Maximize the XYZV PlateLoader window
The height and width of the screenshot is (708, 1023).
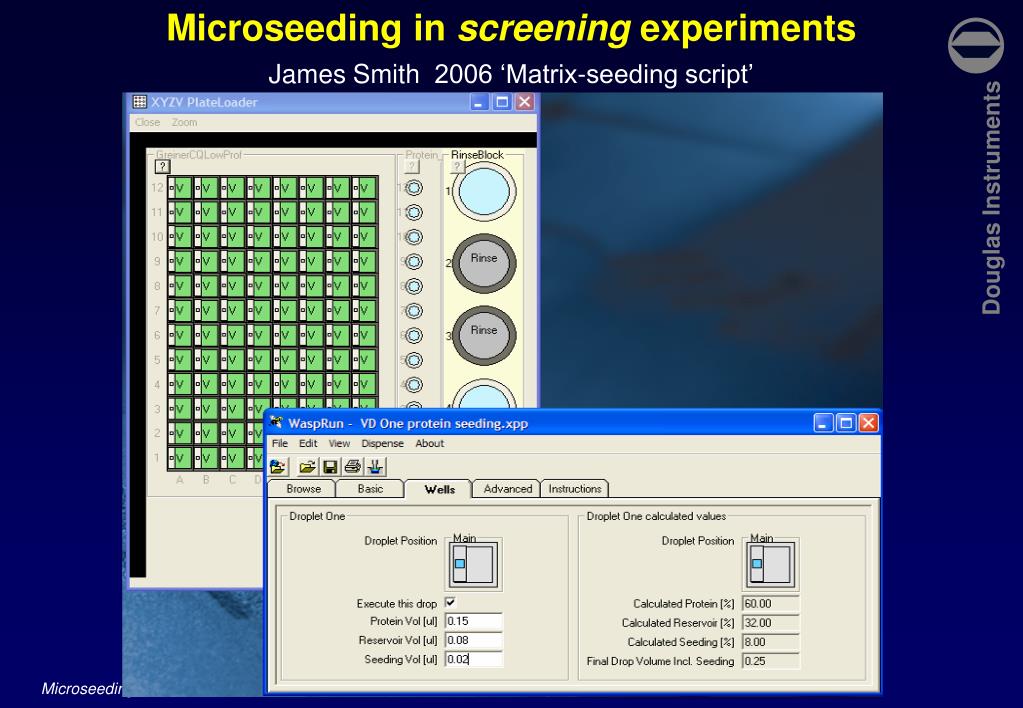502,102
